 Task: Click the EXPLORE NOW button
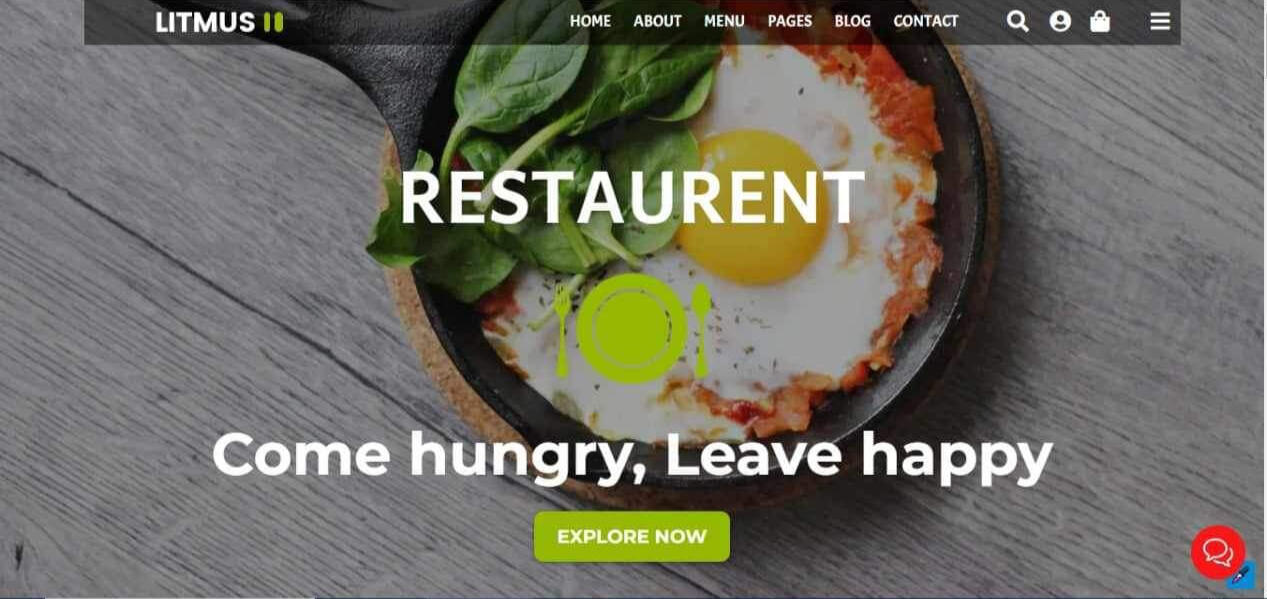click(632, 537)
